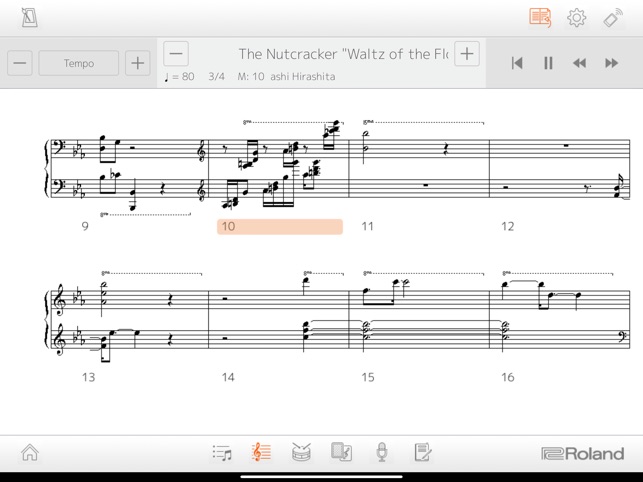Jump to measure 12
This screenshot has height=482, width=643.
[508, 226]
